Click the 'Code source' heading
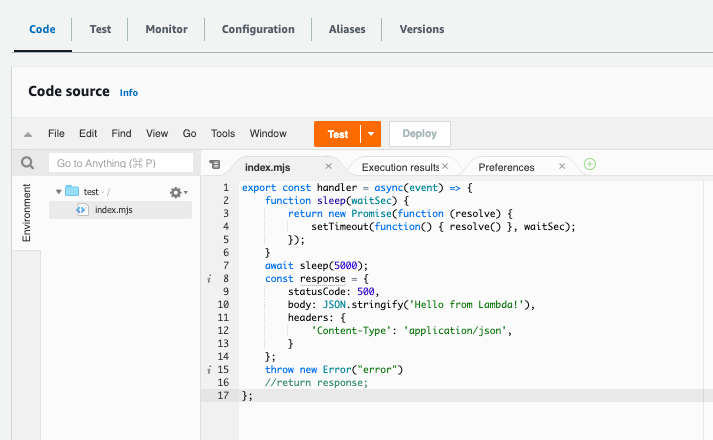Viewport: 713px width, 440px height. tap(69, 91)
